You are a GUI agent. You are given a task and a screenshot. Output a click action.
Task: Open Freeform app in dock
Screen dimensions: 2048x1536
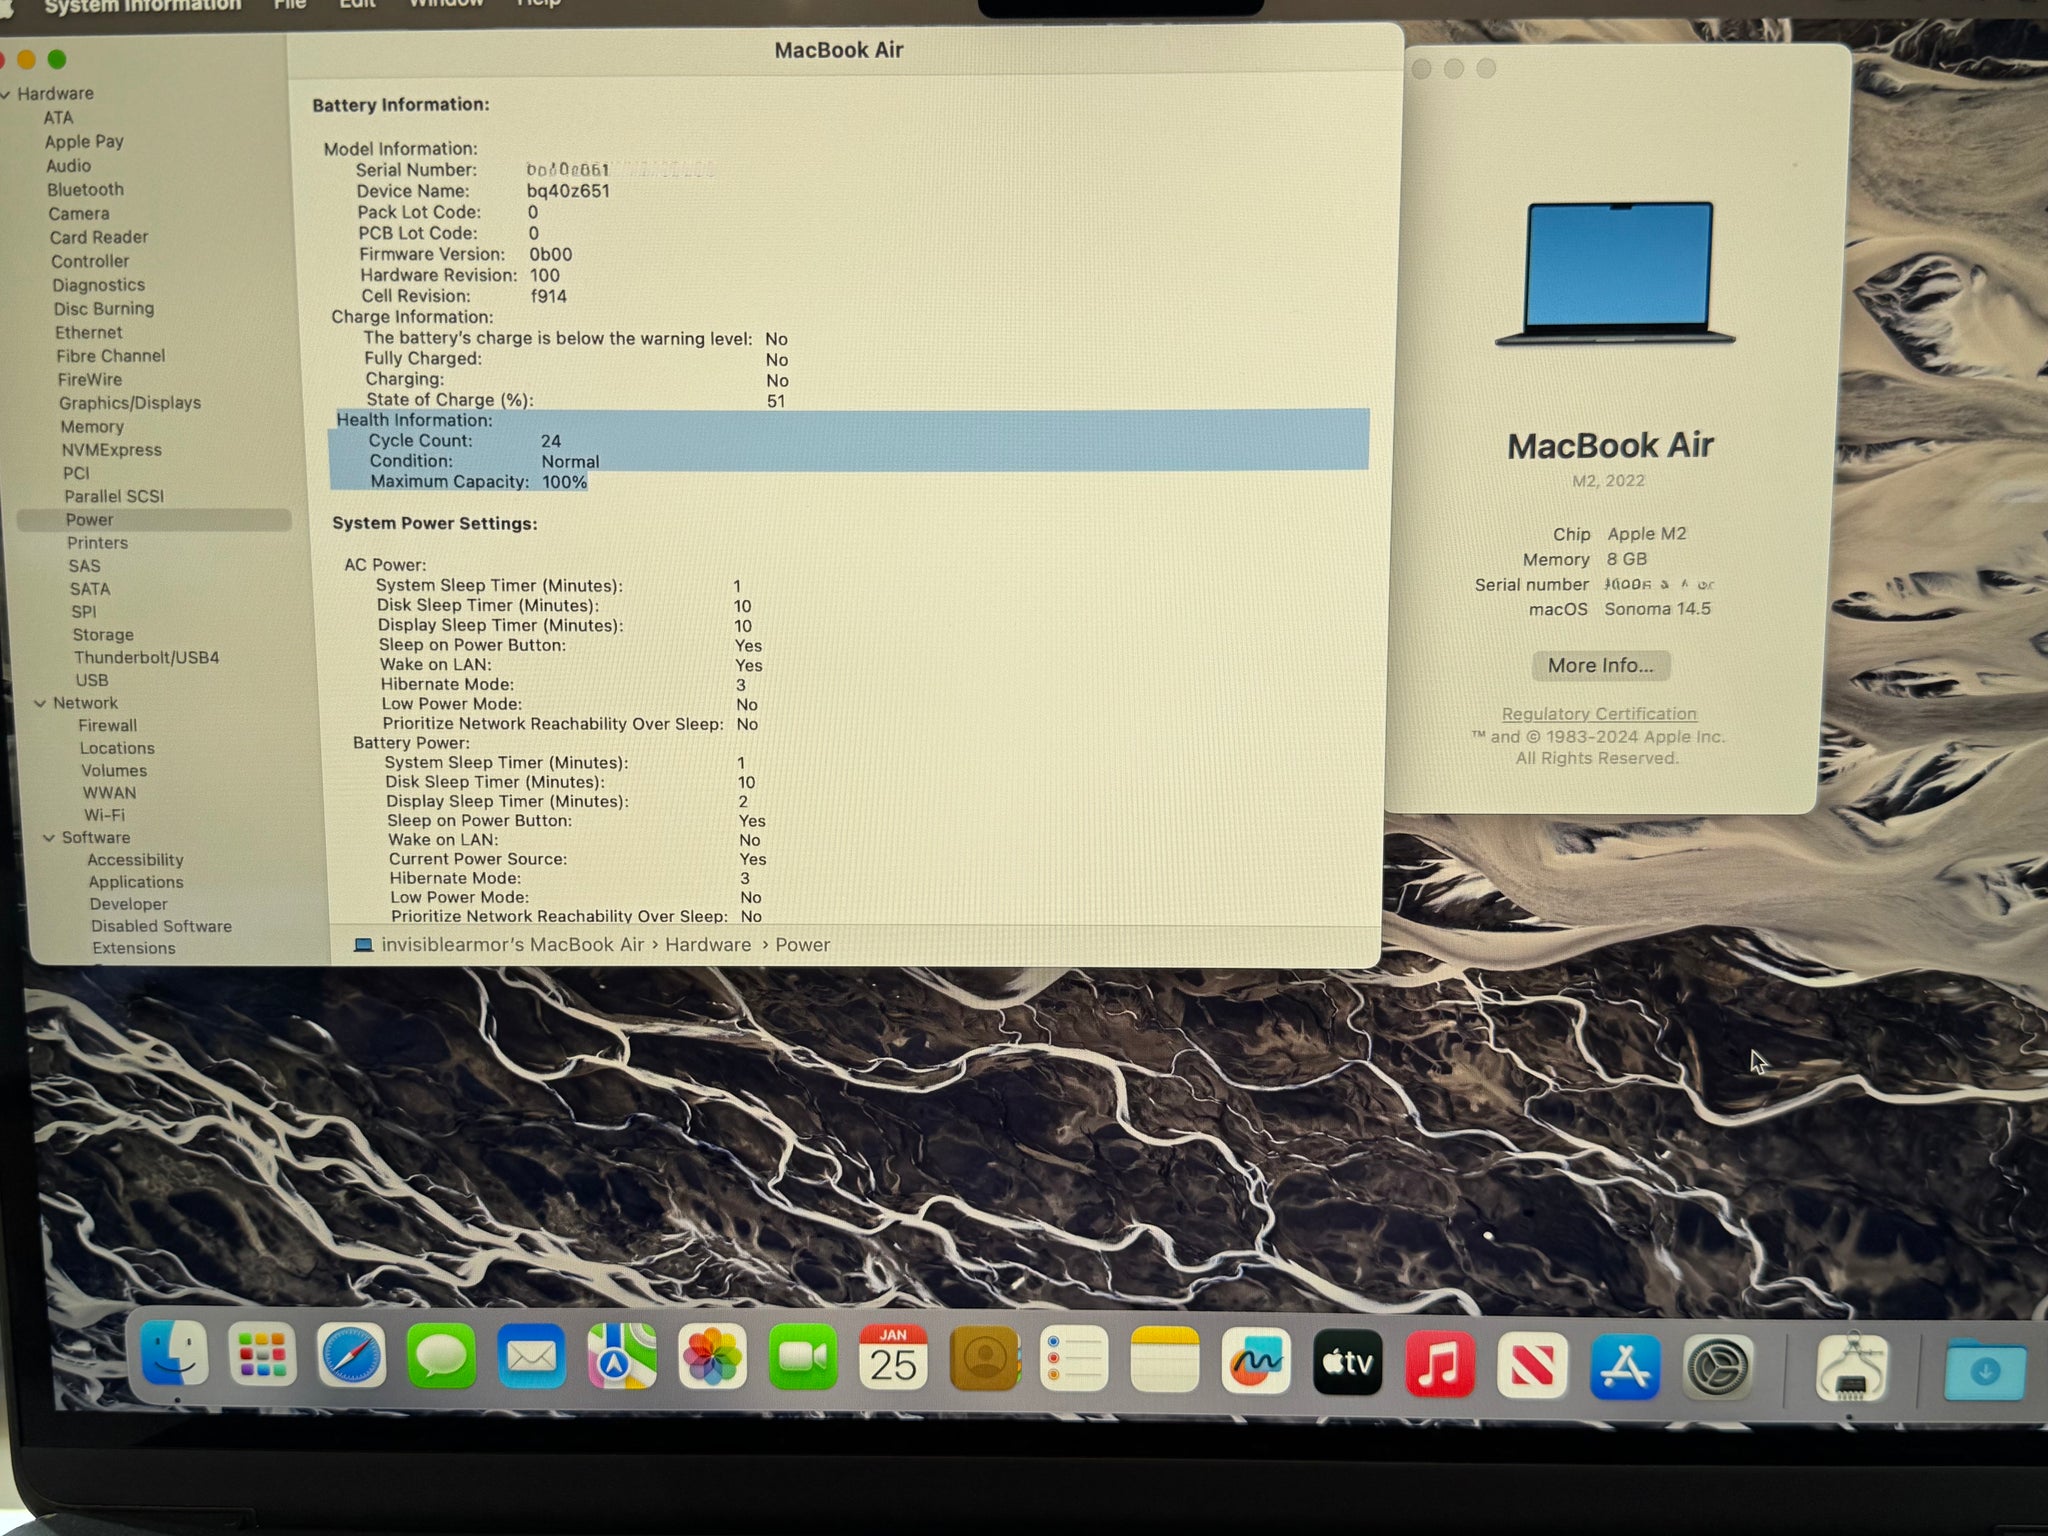1255,1361
